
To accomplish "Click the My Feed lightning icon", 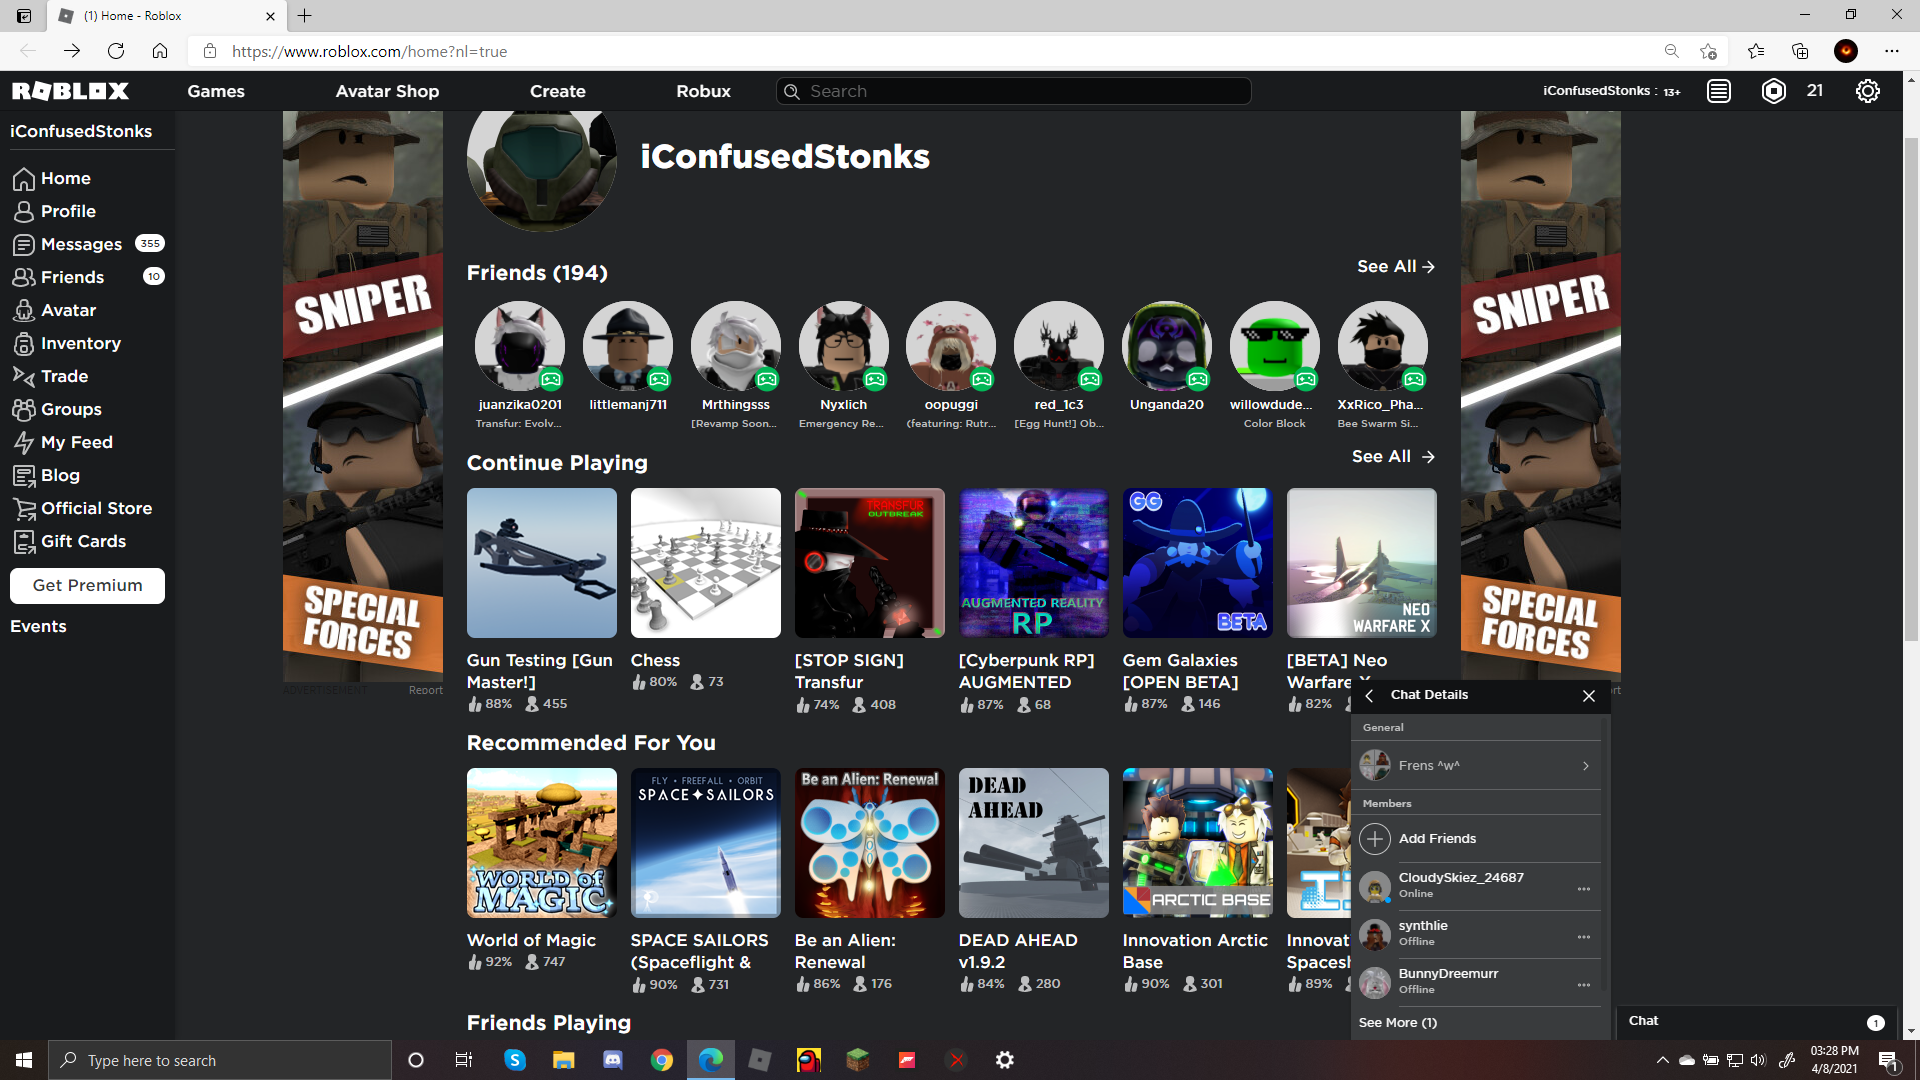I will pos(24,442).
